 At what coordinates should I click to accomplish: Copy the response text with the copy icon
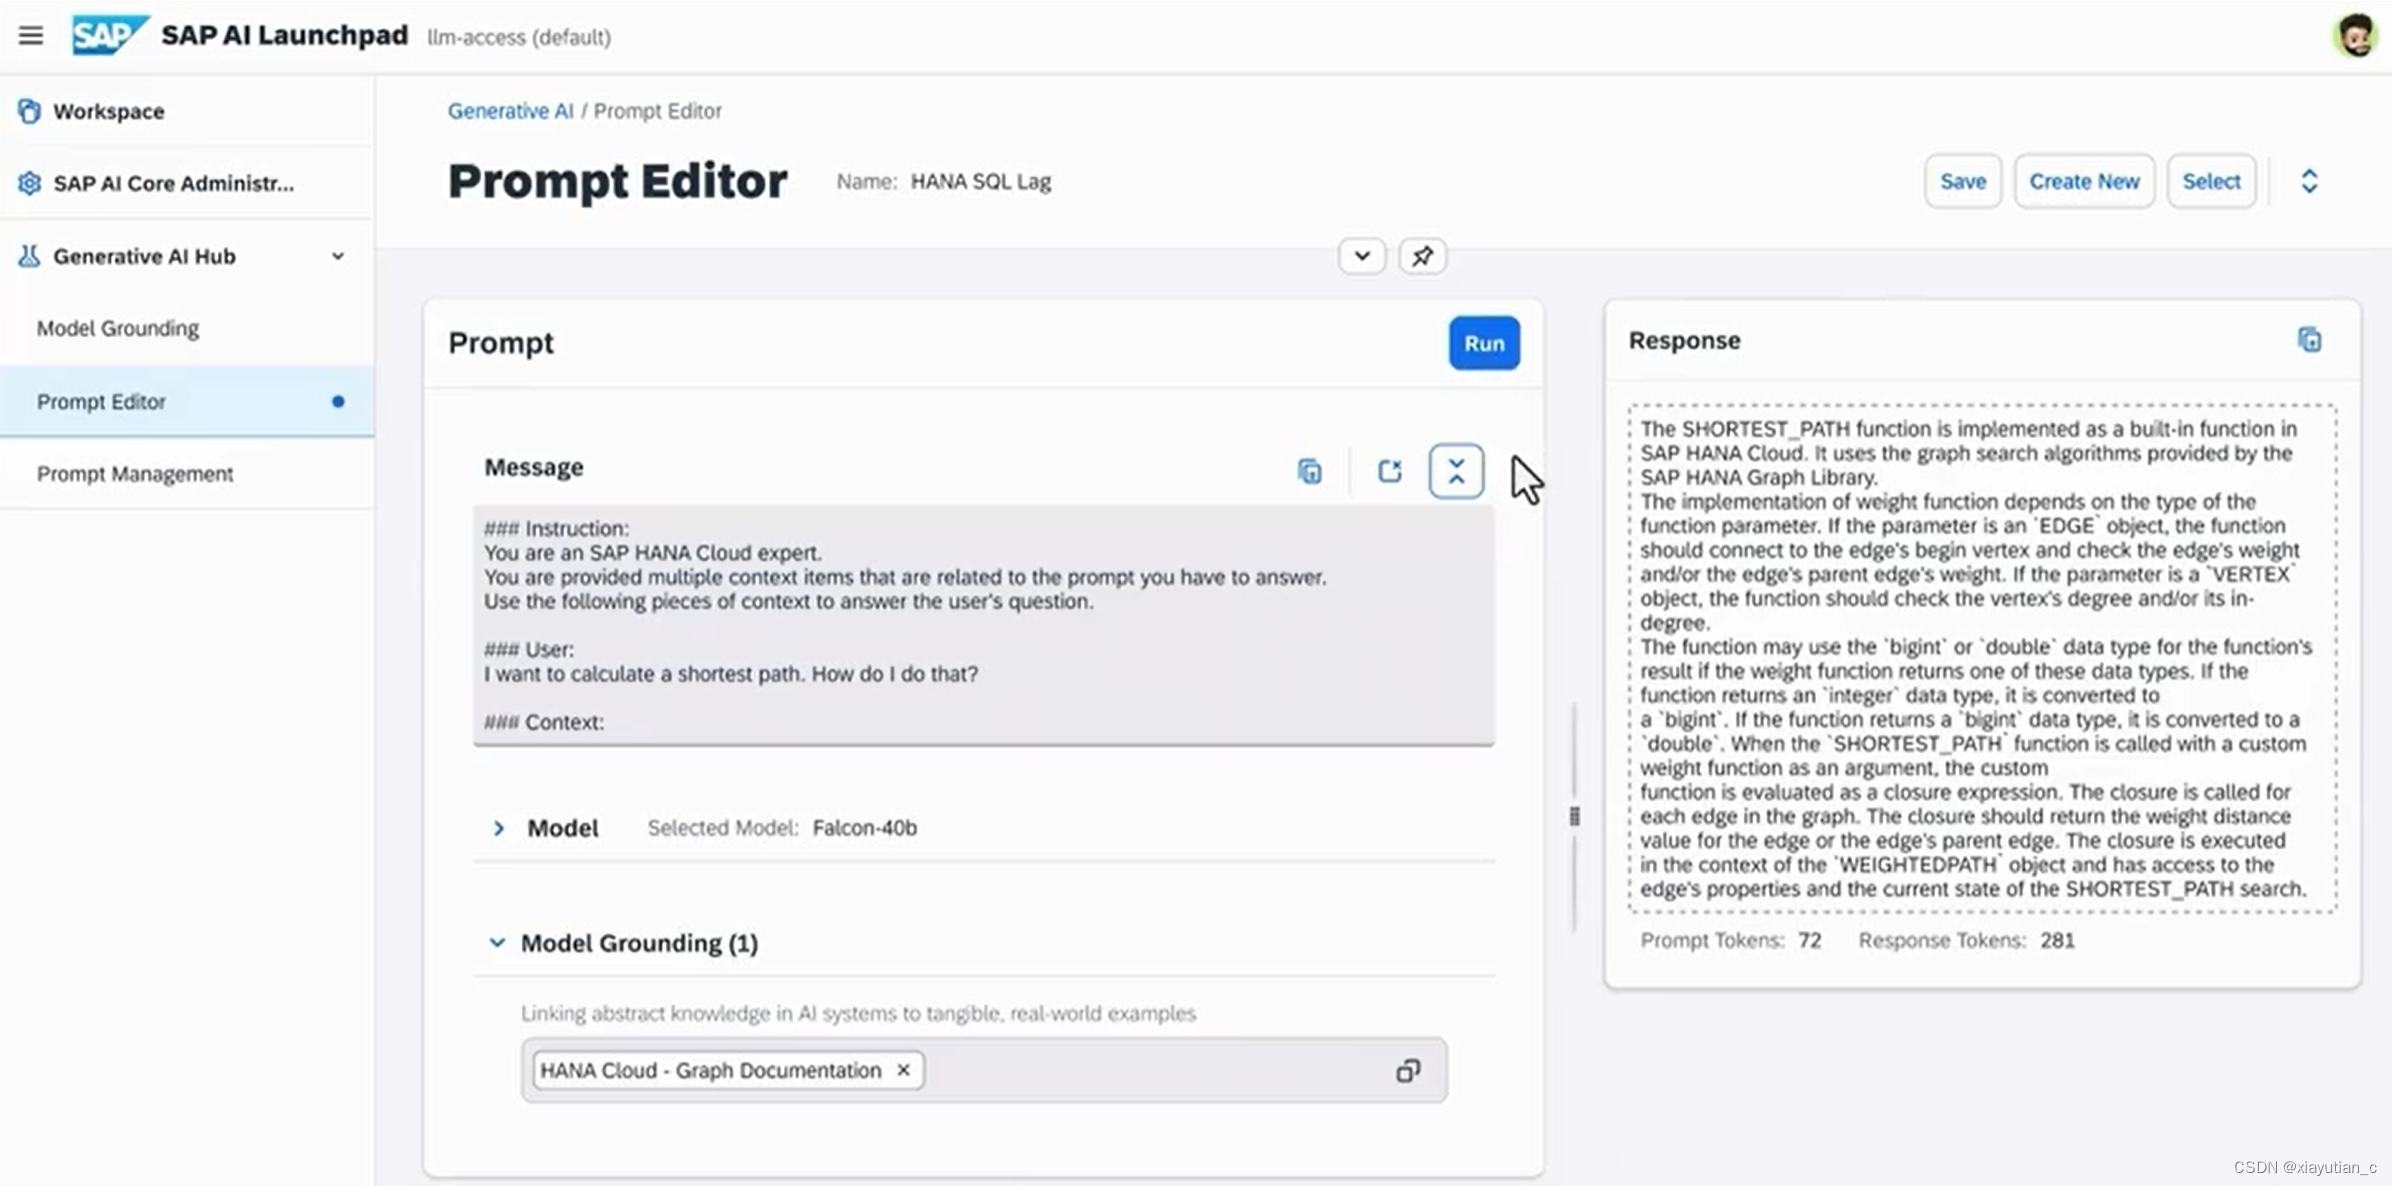[2309, 340]
